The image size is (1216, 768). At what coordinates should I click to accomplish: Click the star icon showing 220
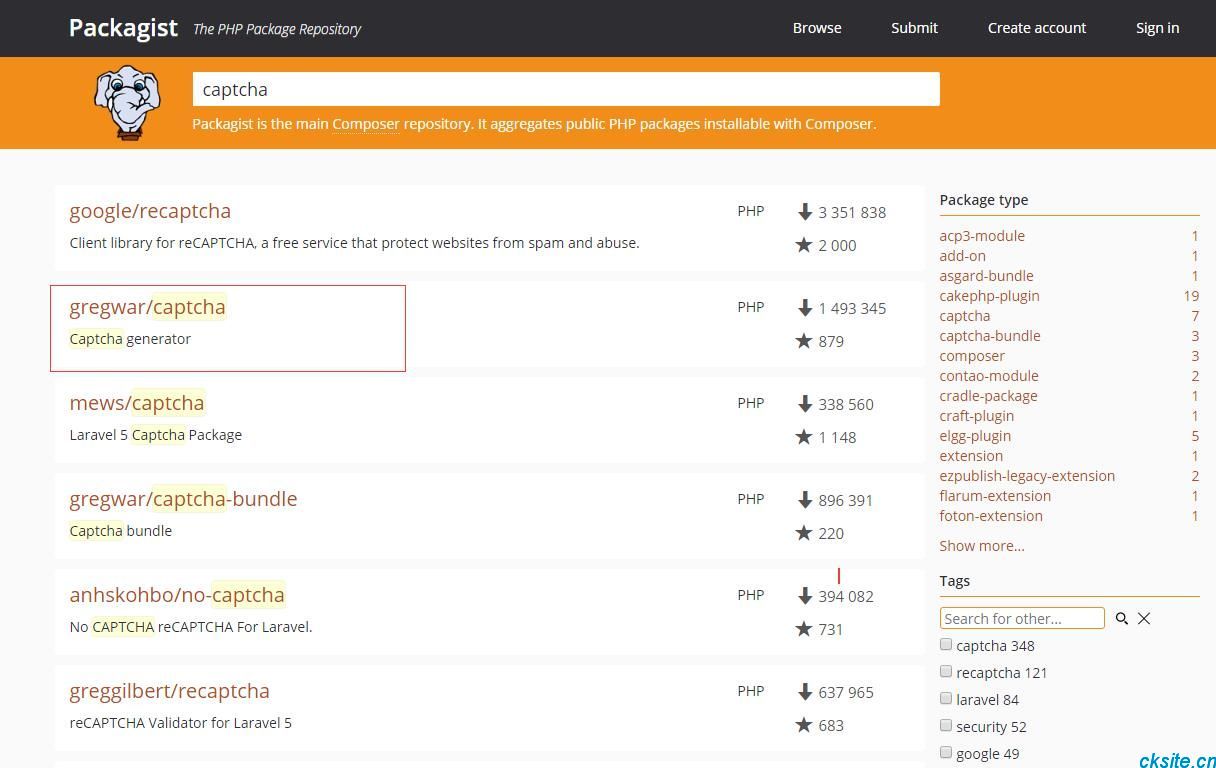pos(804,533)
